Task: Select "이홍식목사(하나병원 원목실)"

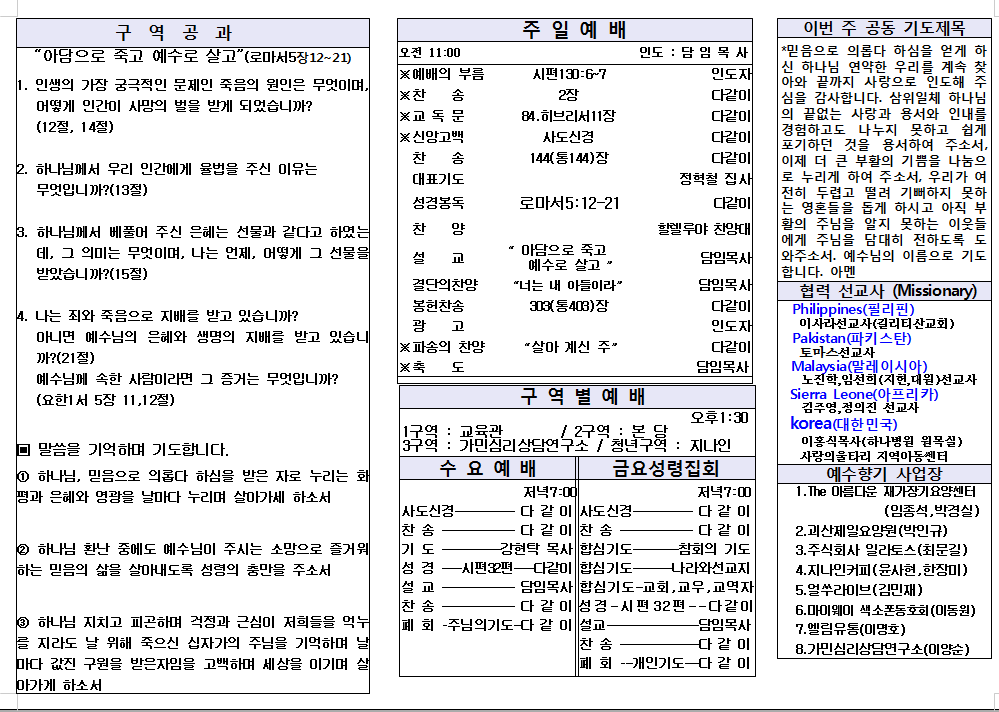Action: pos(881,441)
